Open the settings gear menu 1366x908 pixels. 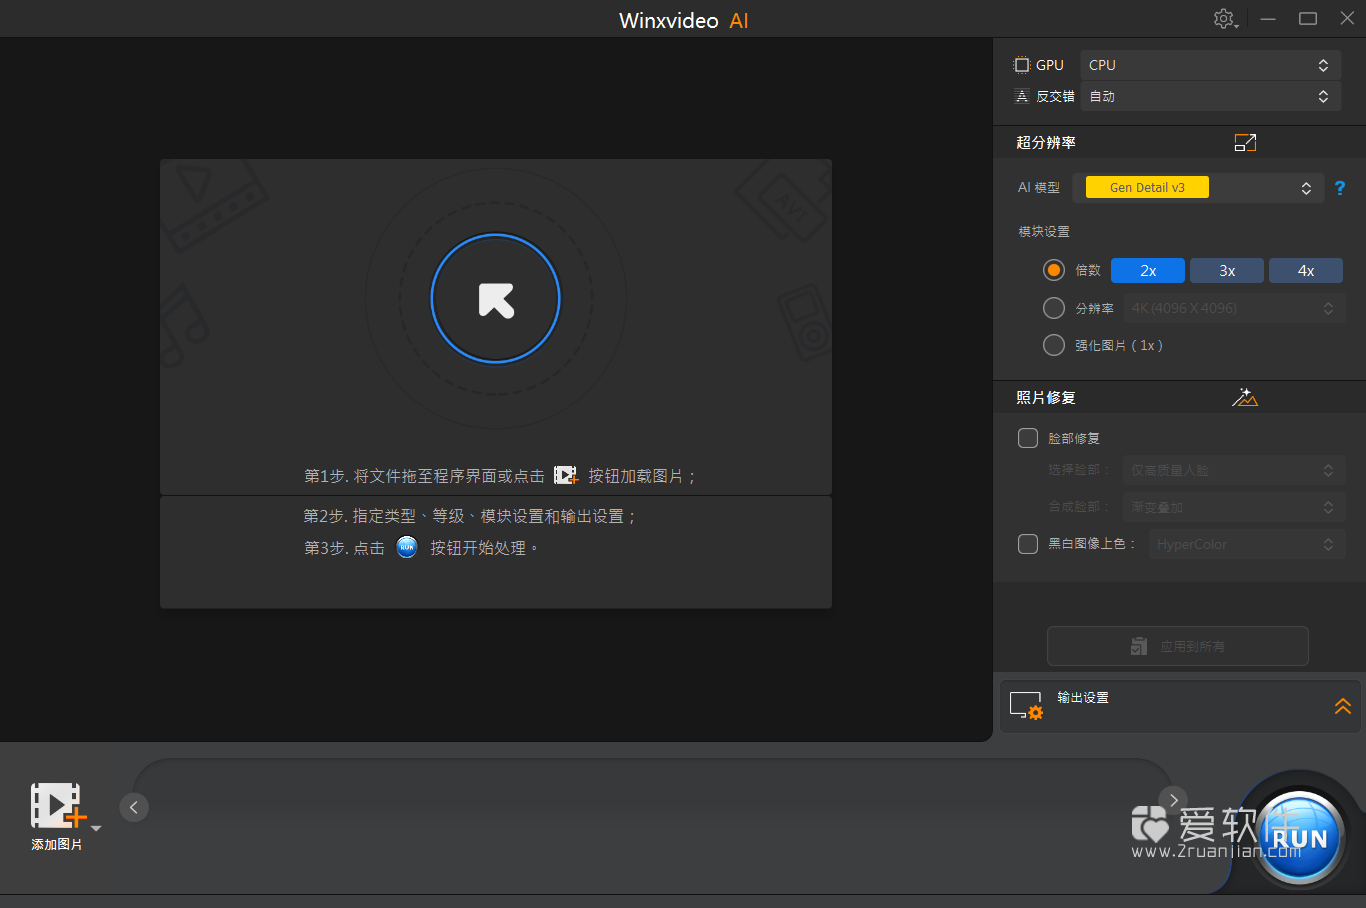click(x=1225, y=19)
